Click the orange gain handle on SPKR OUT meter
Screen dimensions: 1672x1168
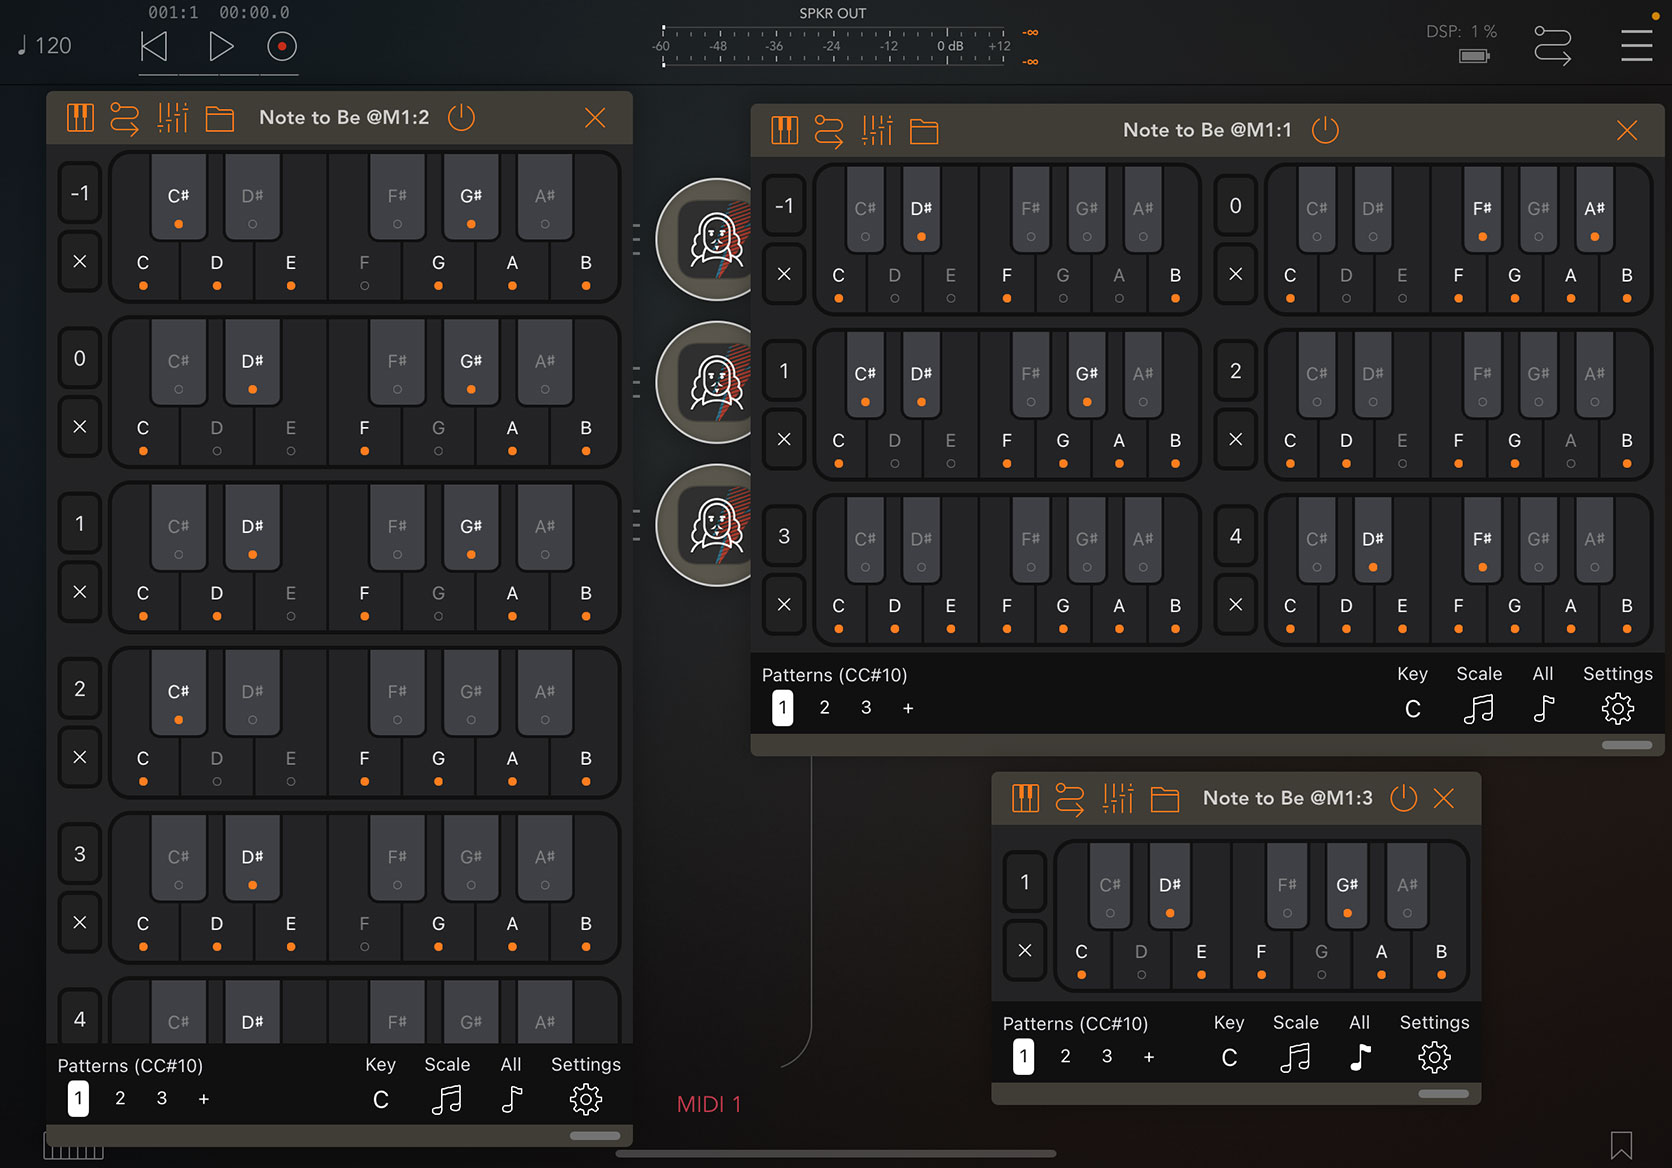[x=1030, y=31]
